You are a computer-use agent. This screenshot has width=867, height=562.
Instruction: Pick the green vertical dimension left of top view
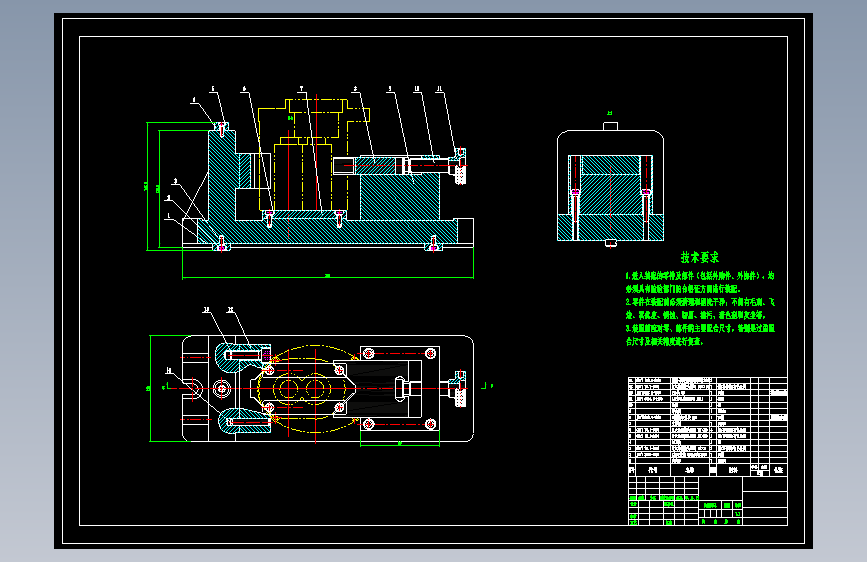pos(150,388)
